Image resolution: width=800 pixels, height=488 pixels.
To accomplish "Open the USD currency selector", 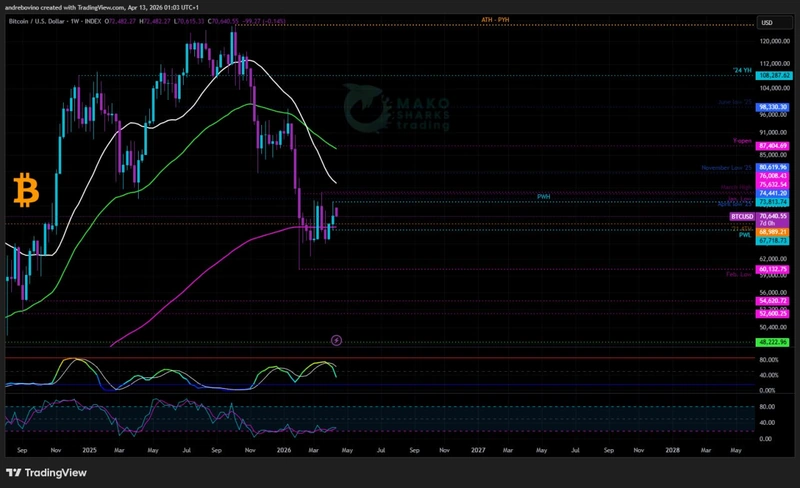I will pyautogui.click(x=768, y=22).
